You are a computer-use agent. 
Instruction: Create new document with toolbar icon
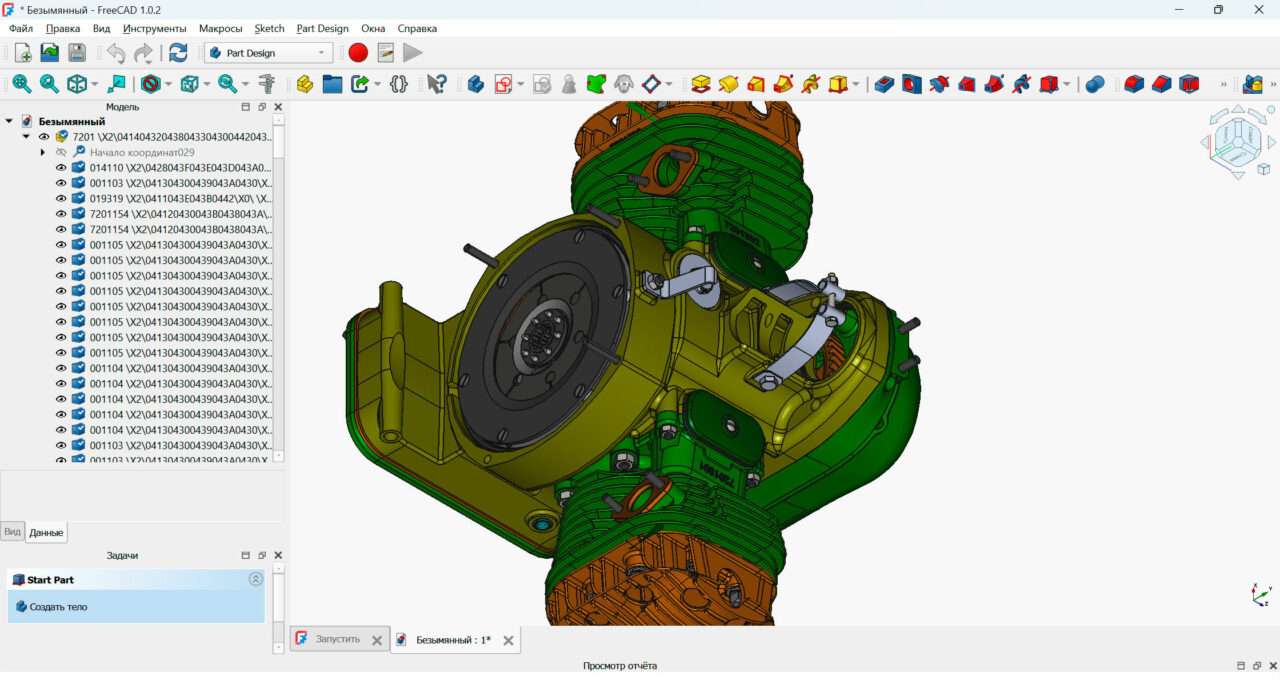[x=22, y=53]
